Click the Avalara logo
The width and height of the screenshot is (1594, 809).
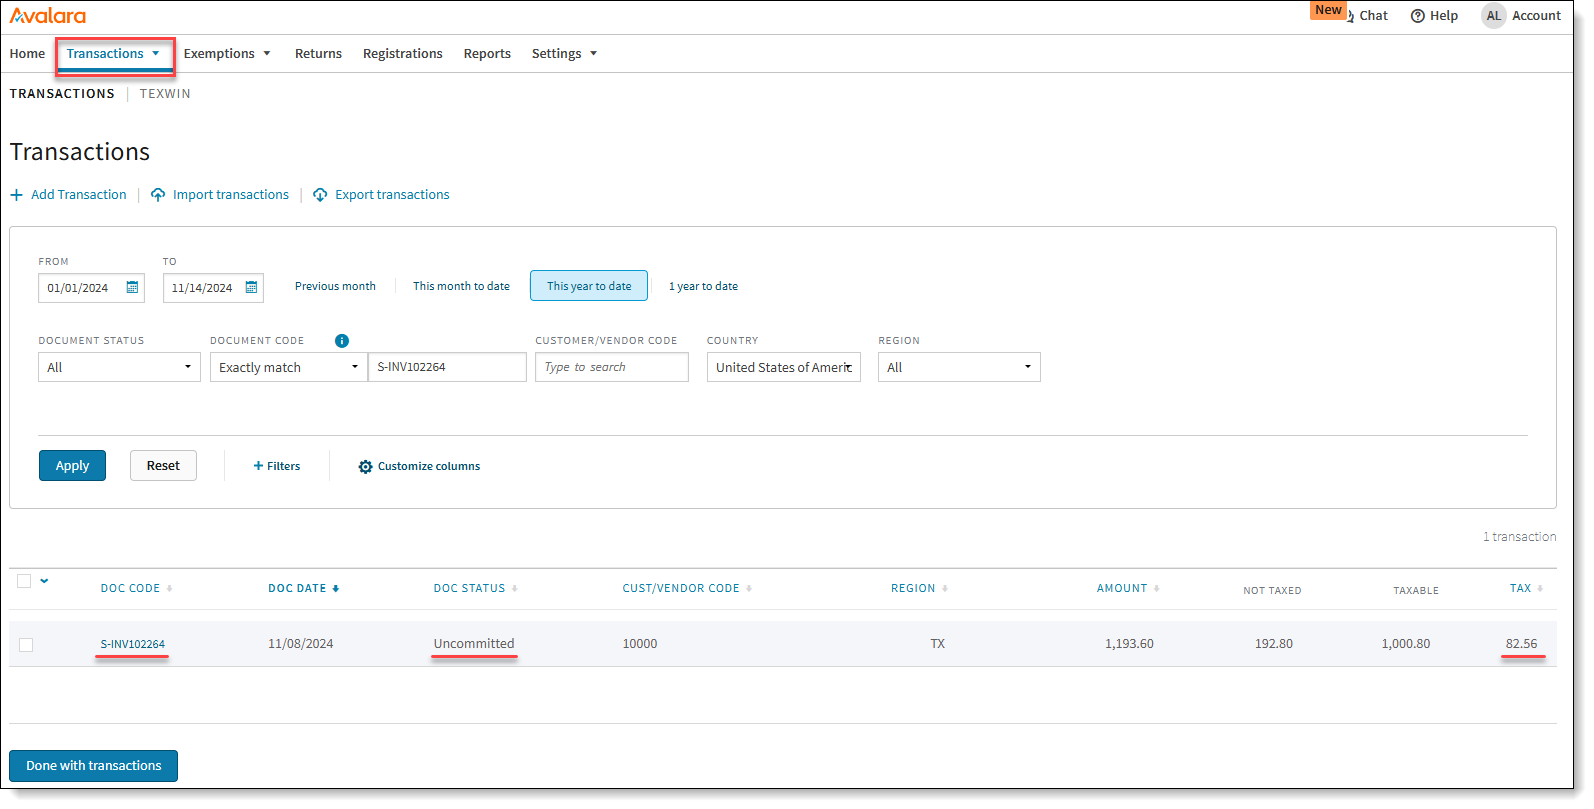pos(48,16)
